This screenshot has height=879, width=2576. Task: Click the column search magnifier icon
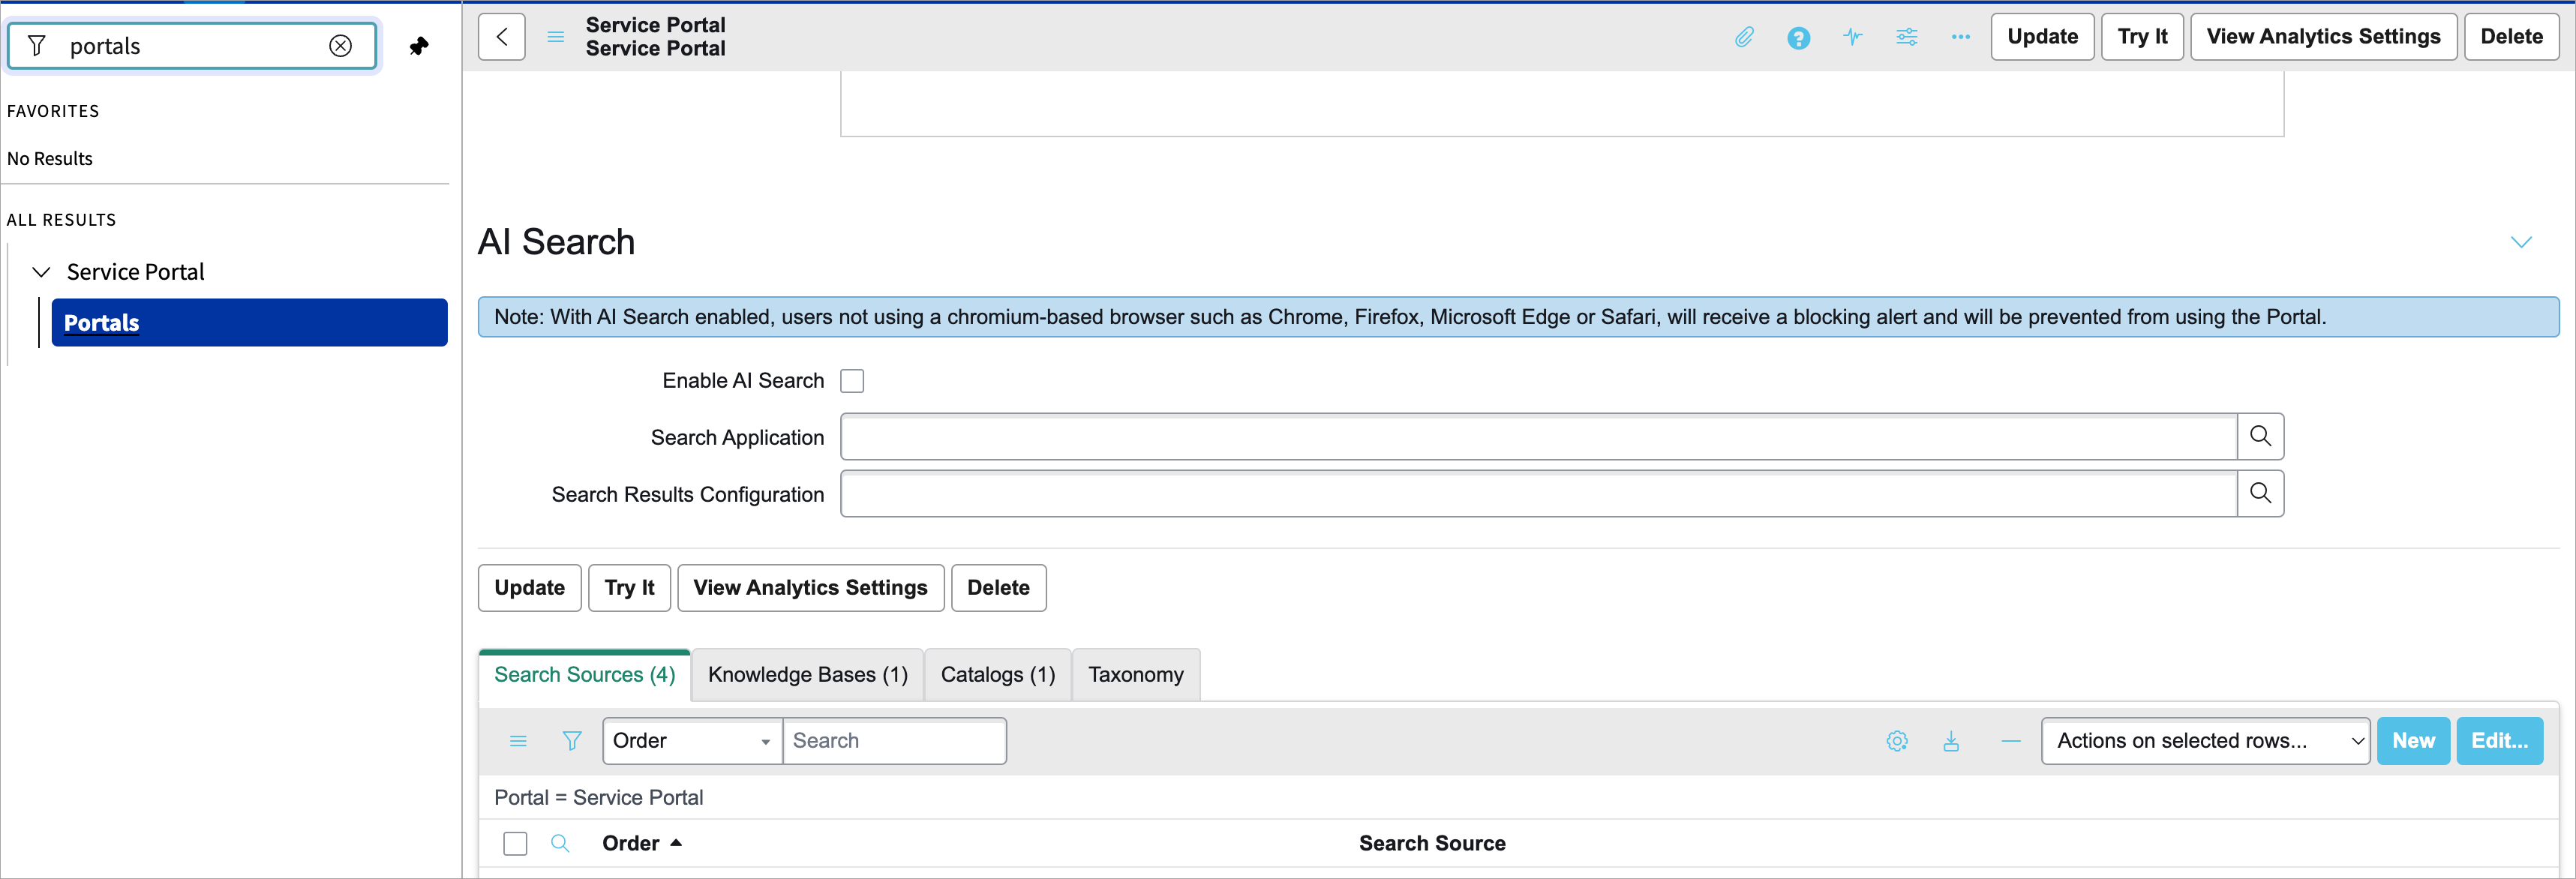(560, 843)
